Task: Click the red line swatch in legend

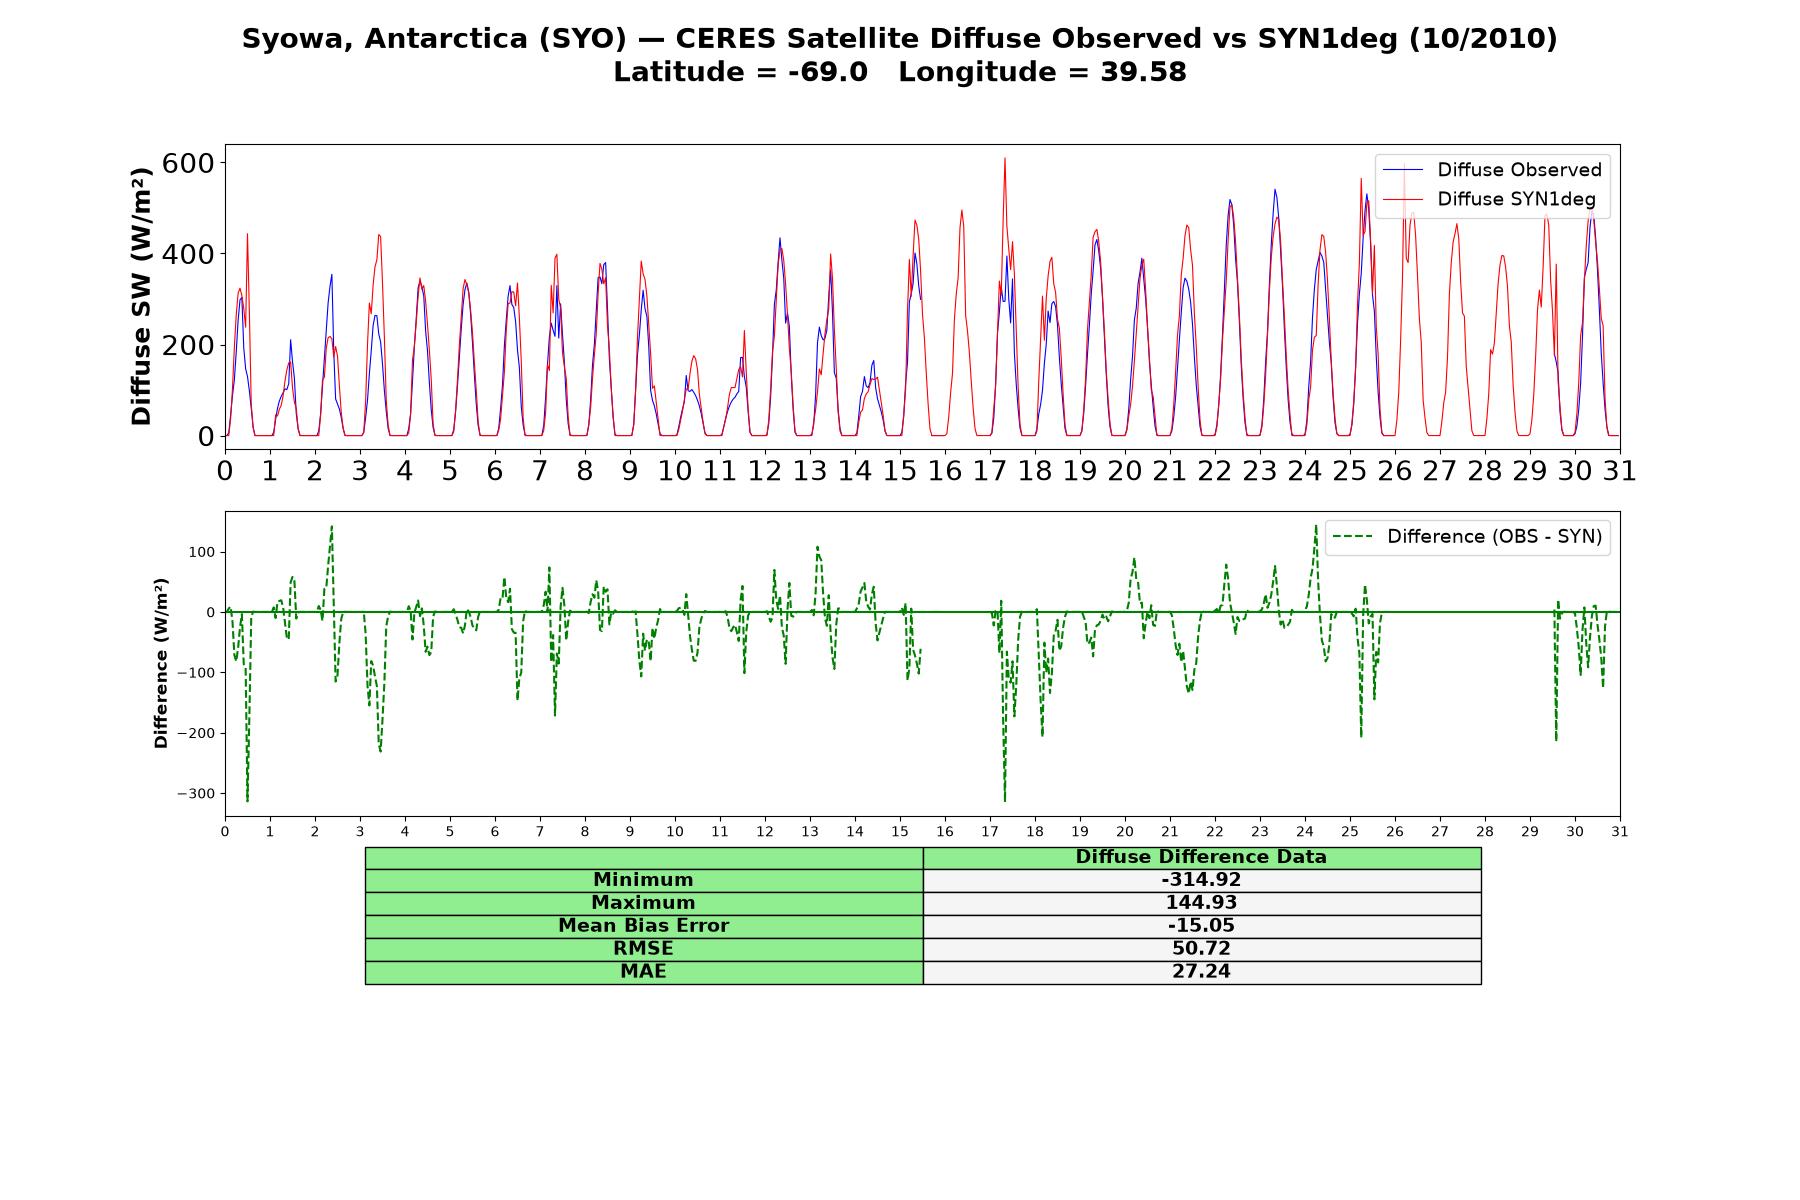Action: [1402, 199]
